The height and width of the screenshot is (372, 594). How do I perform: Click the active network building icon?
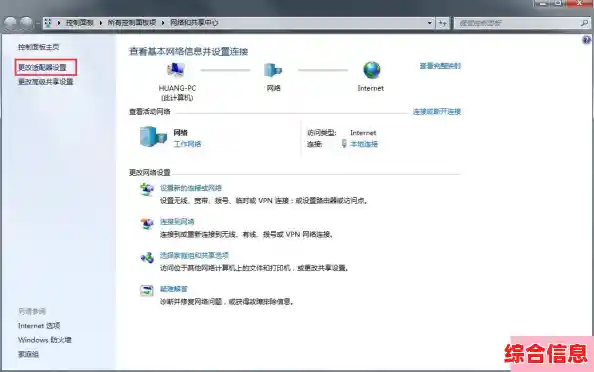153,137
